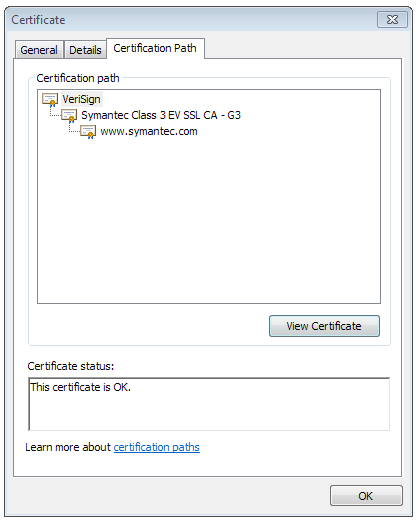The height and width of the screenshot is (523, 418).
Task: Click the www.symantec.com certificate icon
Action: click(x=88, y=132)
